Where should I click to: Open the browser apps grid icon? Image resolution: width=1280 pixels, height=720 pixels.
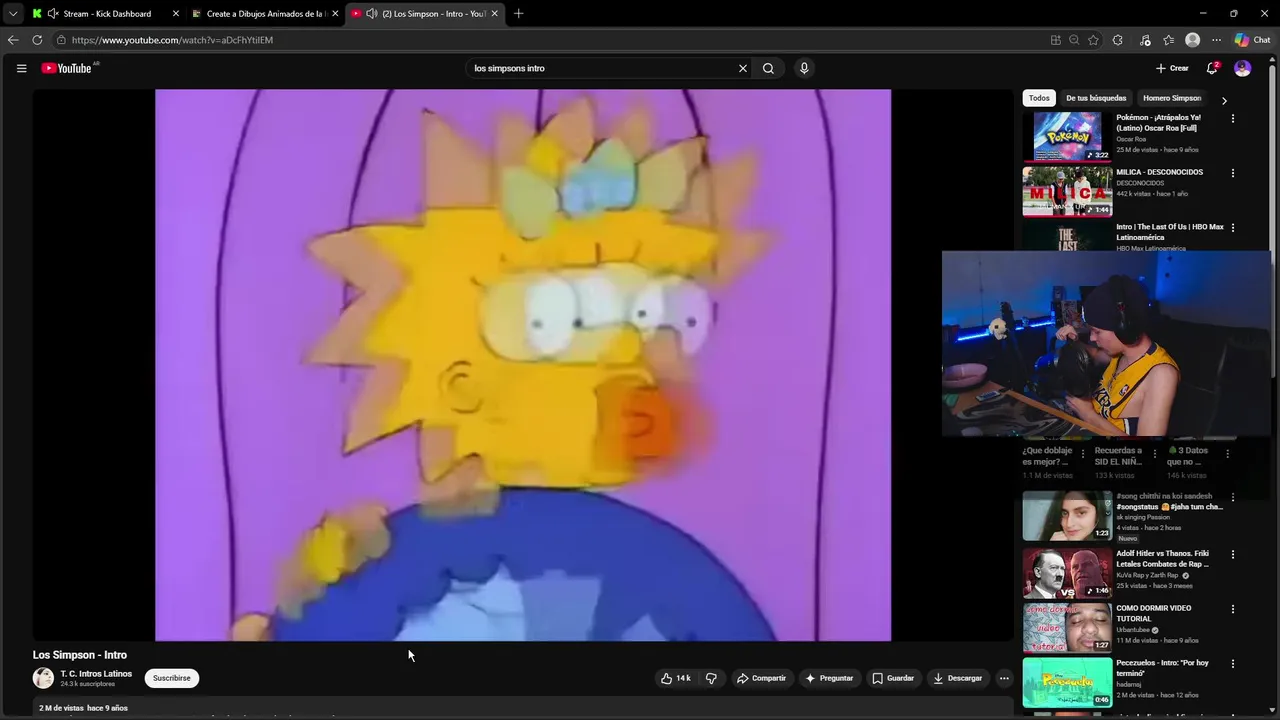click(x=1055, y=40)
